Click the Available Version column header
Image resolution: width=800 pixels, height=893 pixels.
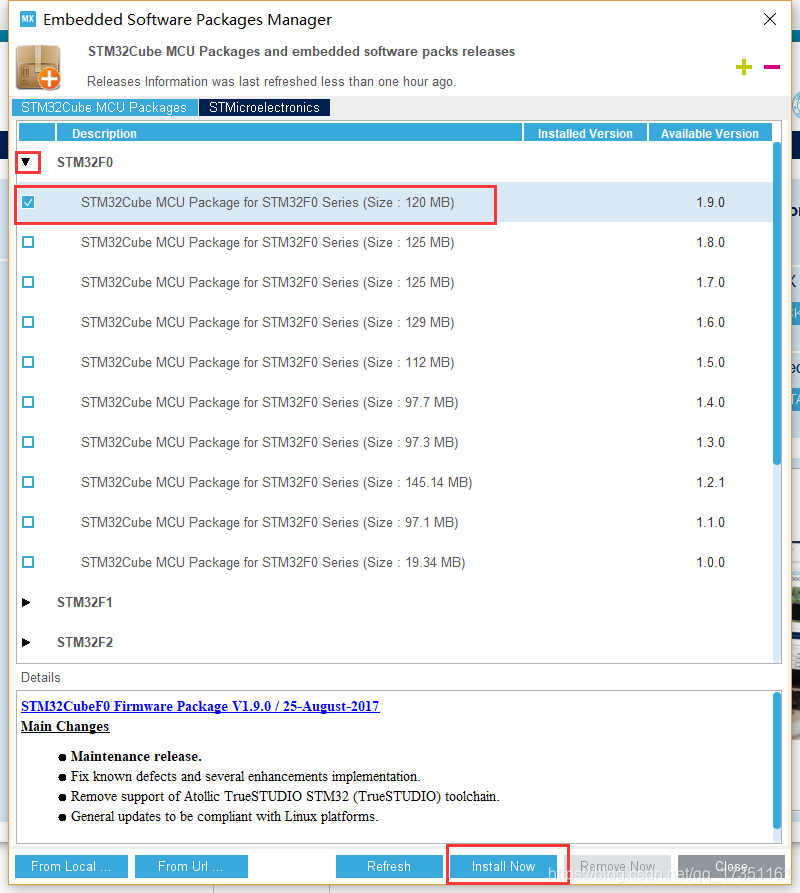click(x=710, y=133)
